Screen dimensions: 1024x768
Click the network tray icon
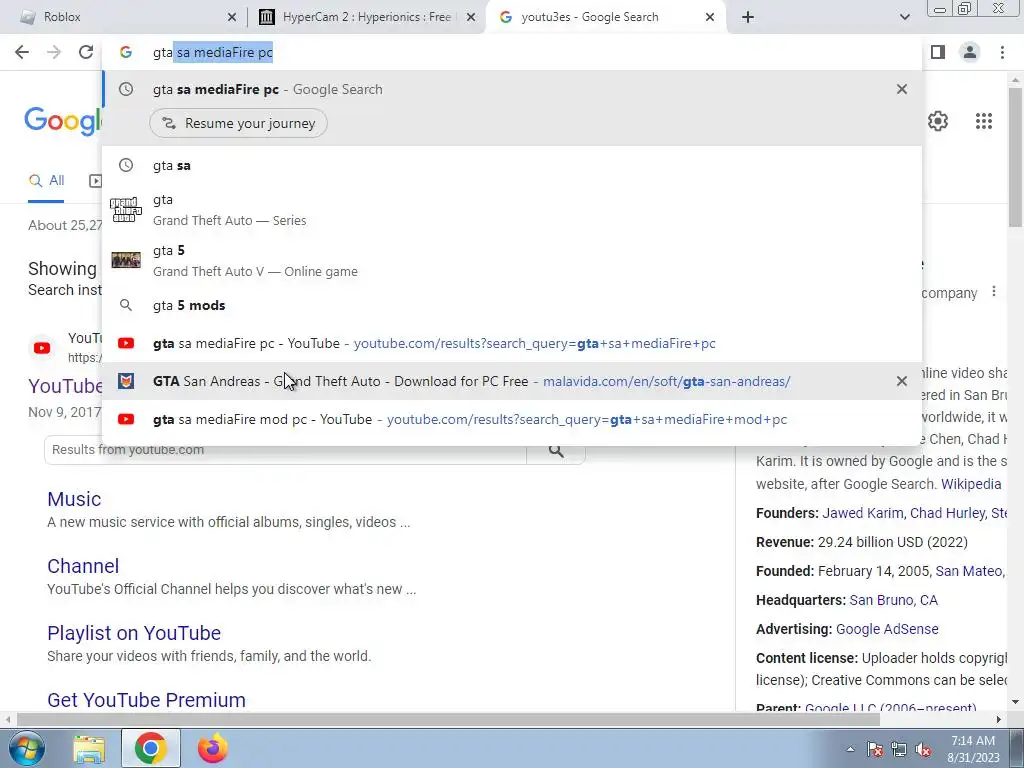coord(899,750)
